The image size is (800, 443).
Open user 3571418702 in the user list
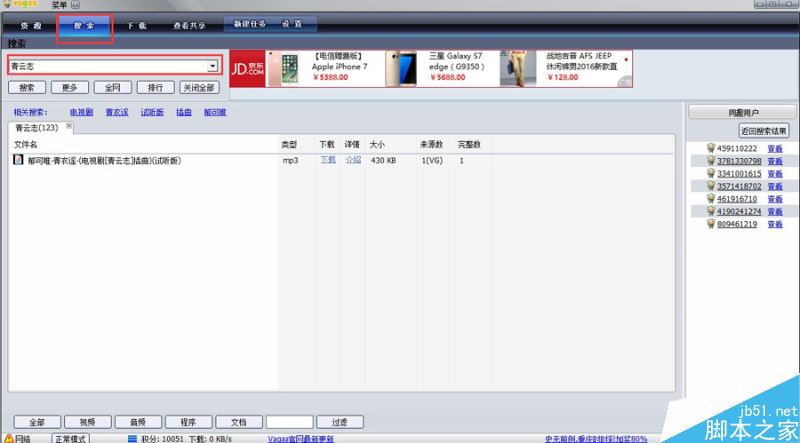(x=739, y=186)
